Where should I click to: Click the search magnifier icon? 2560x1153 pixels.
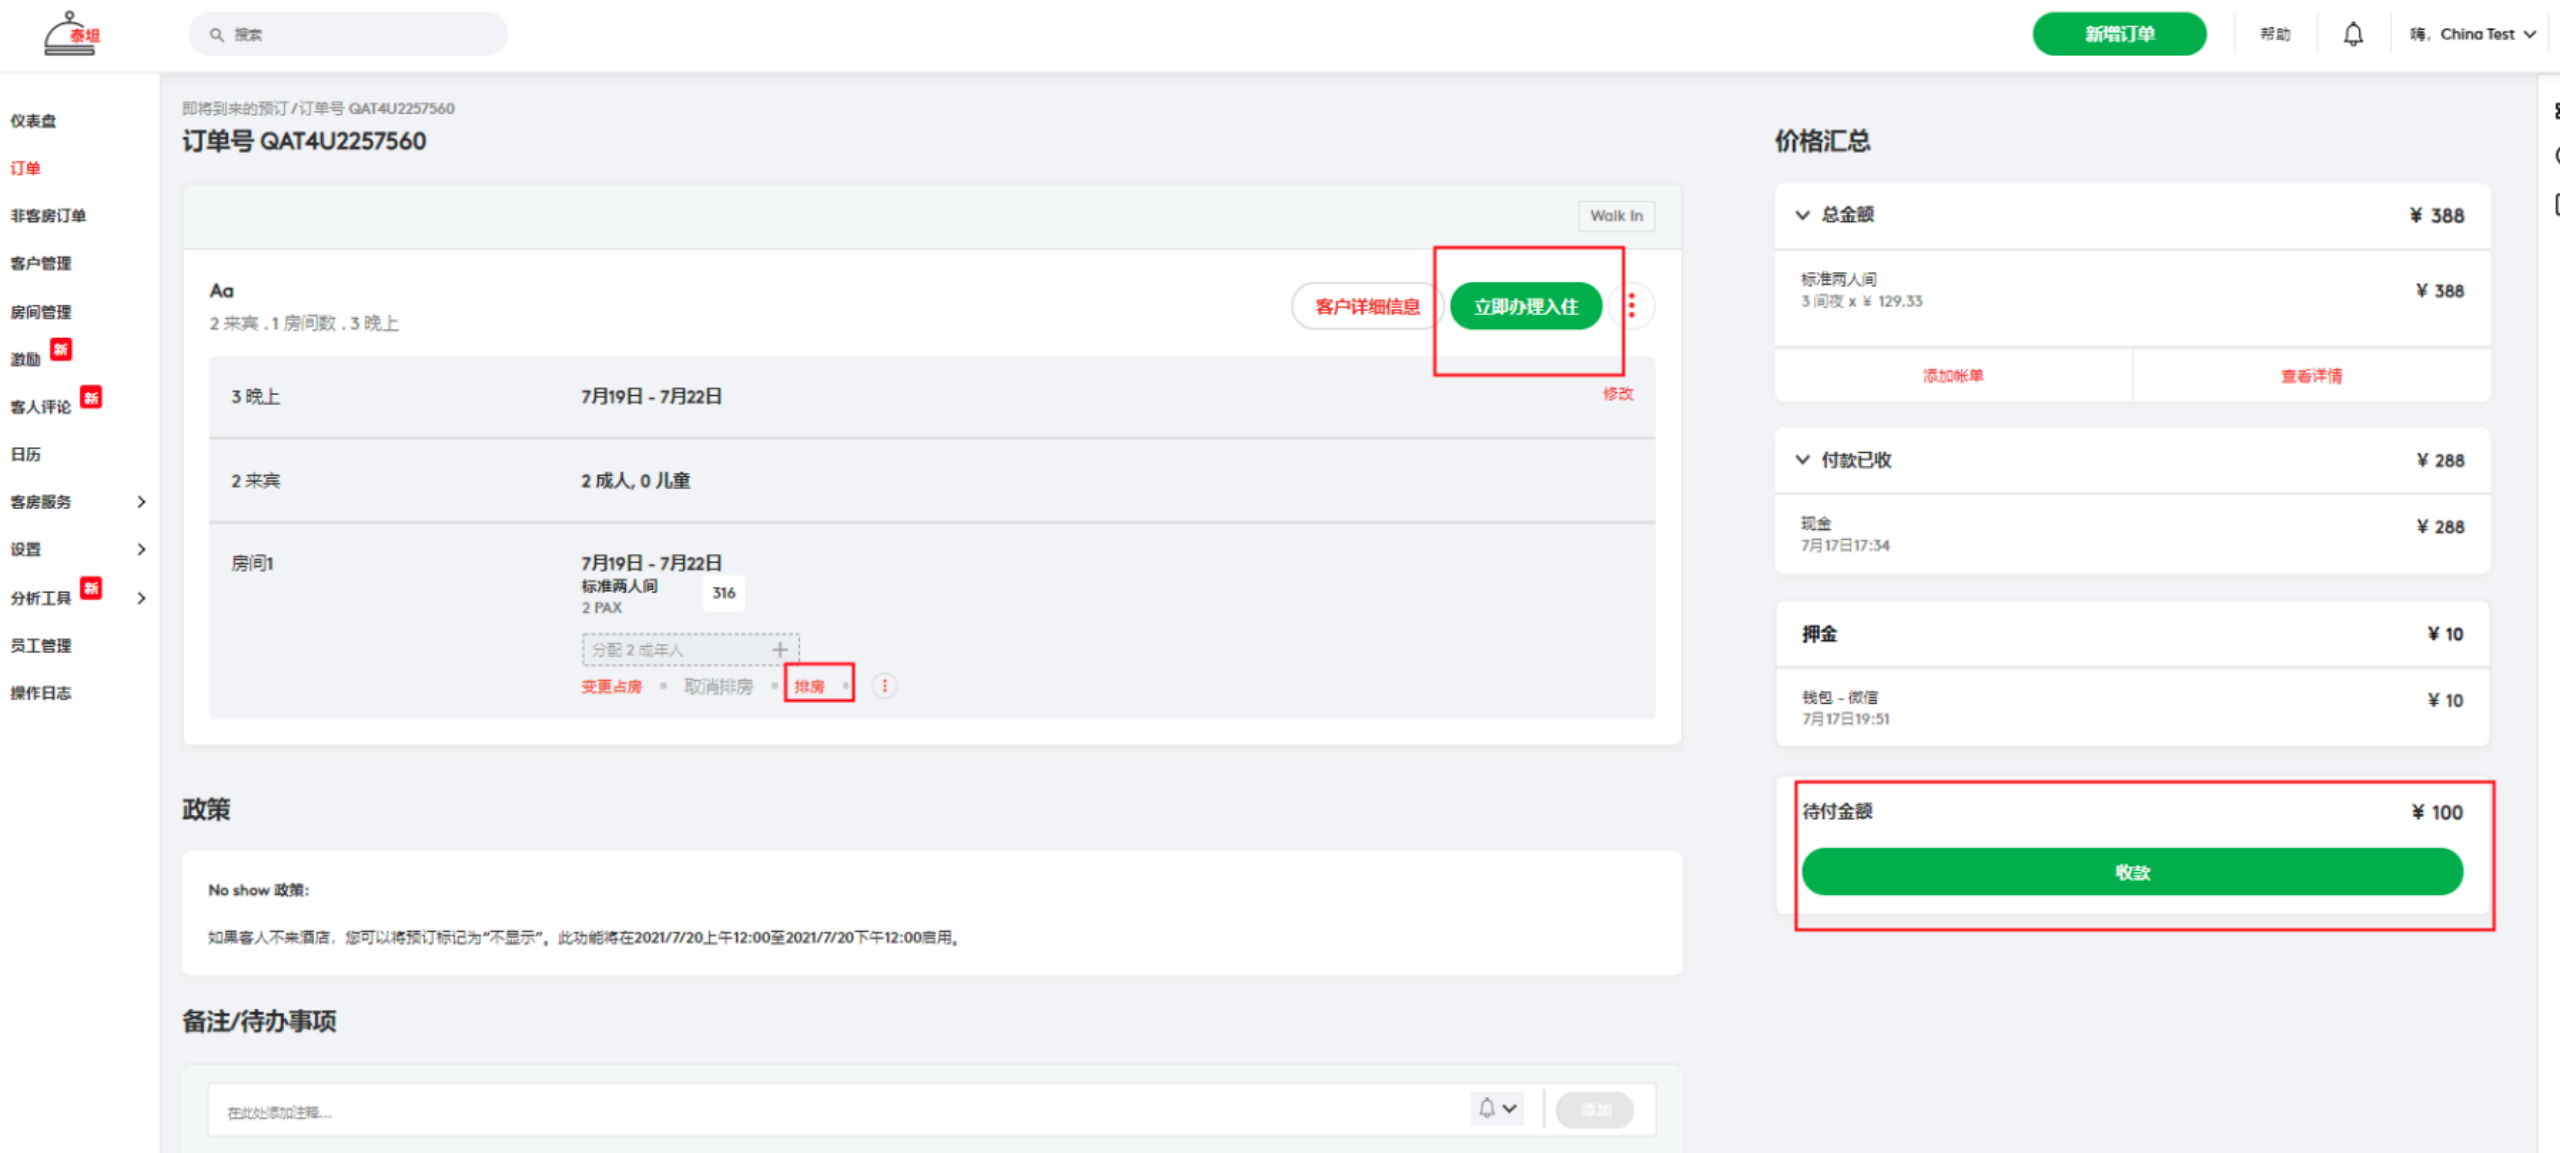pos(216,35)
